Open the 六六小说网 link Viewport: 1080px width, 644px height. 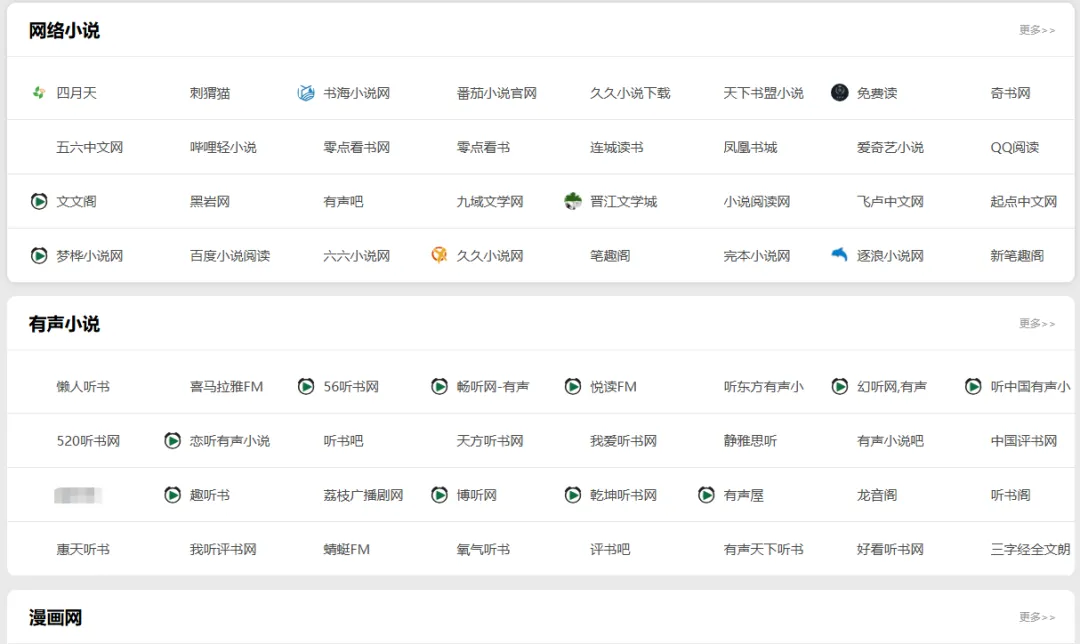[x=357, y=256]
